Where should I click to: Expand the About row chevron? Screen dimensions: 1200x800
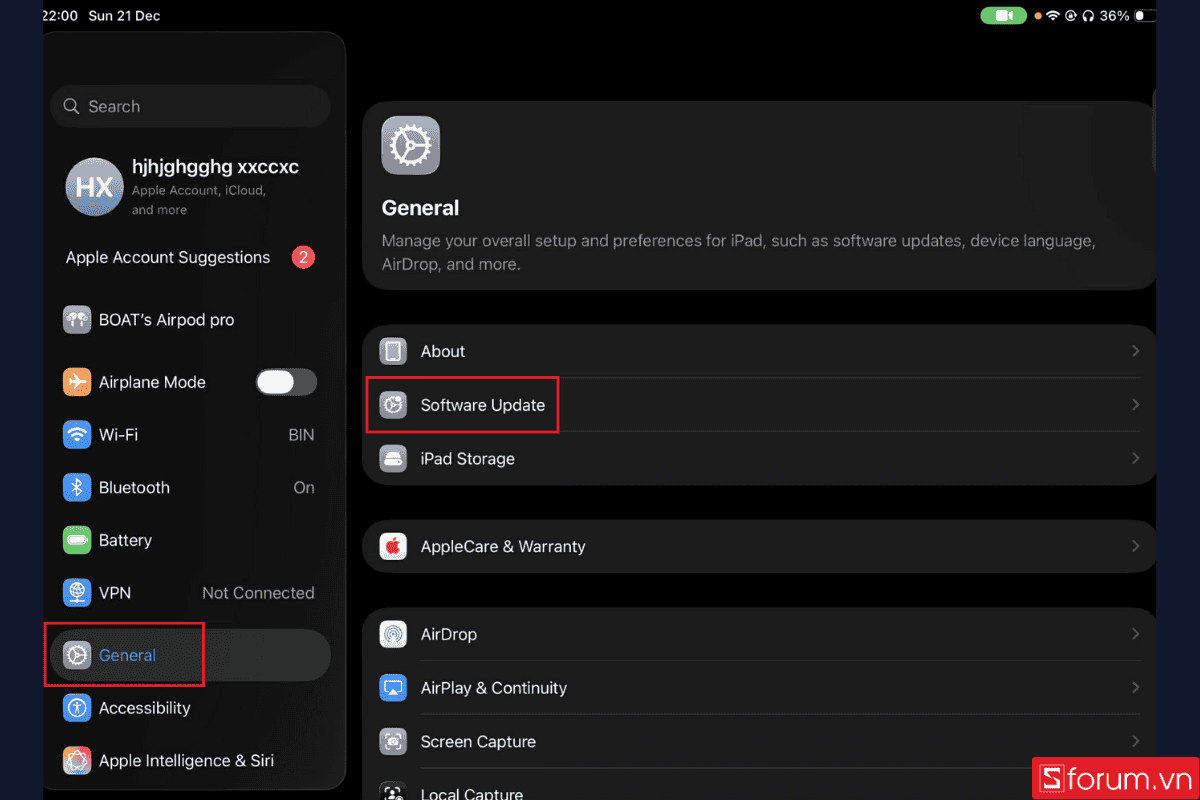click(1135, 351)
